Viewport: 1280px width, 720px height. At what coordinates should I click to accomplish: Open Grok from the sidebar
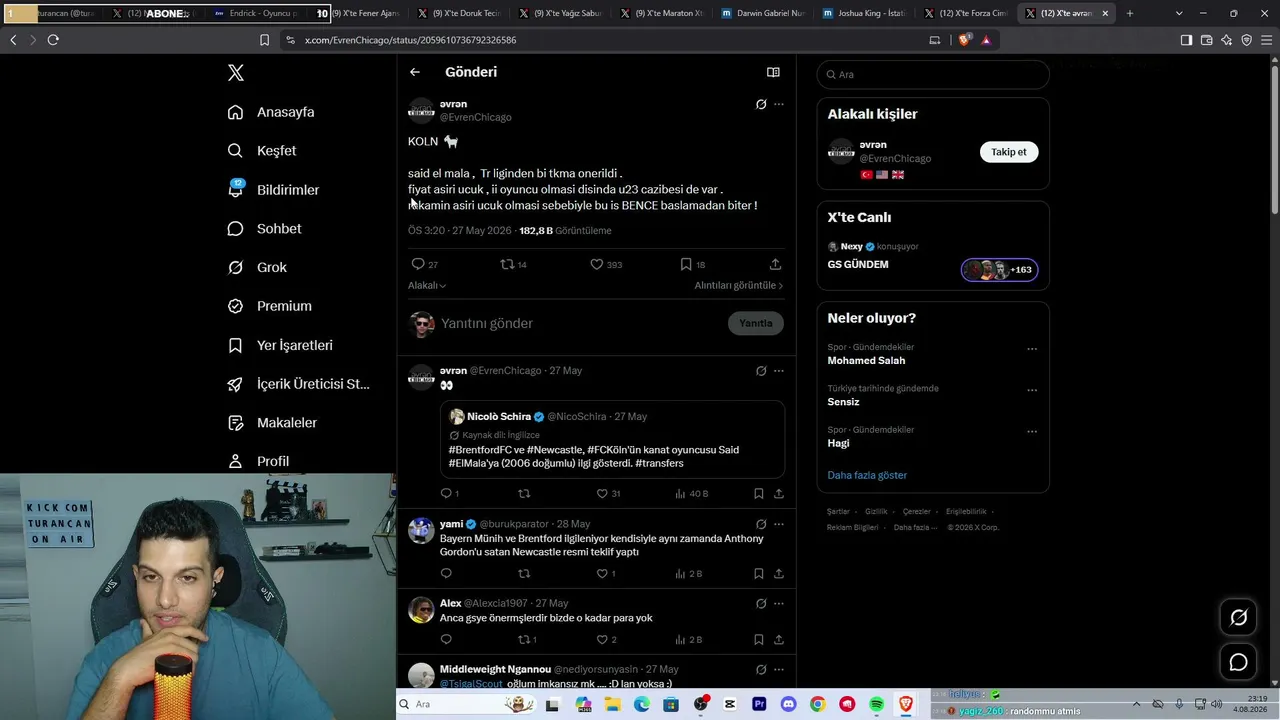[257, 268]
